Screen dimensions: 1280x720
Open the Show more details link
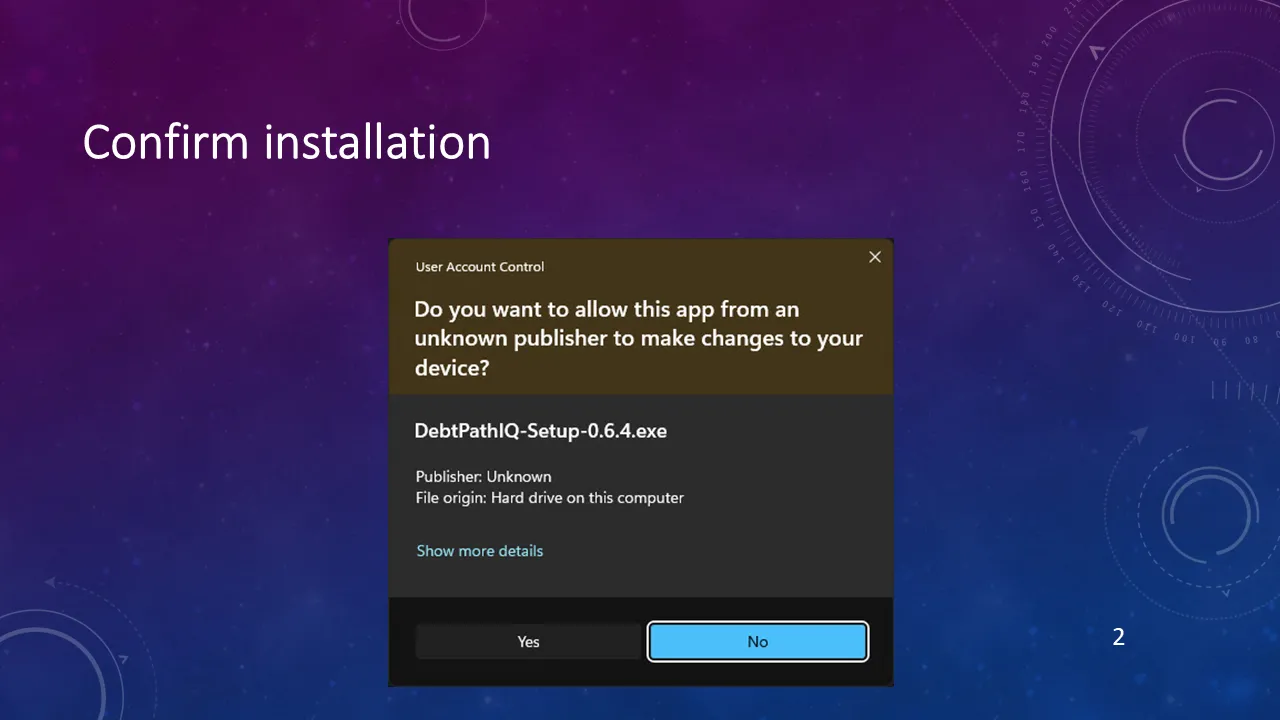(479, 551)
